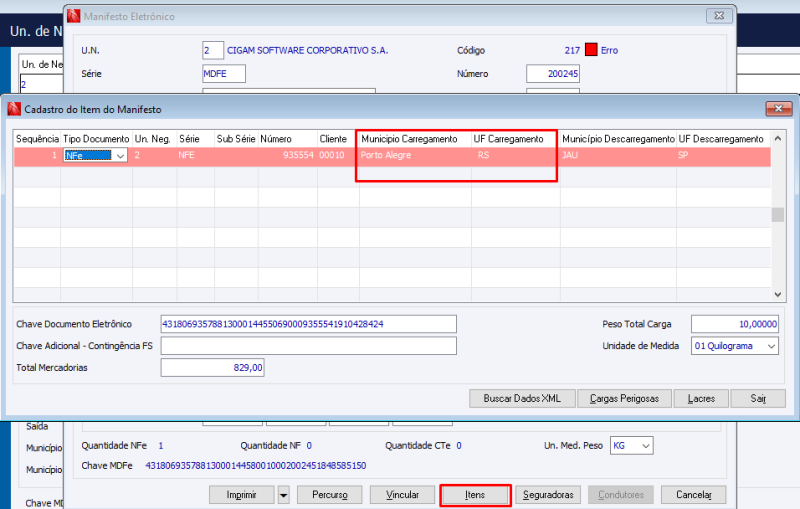800x509 pixels.
Task: Click Imprimir in Manifesto Eletrônico window
Action: point(241,495)
